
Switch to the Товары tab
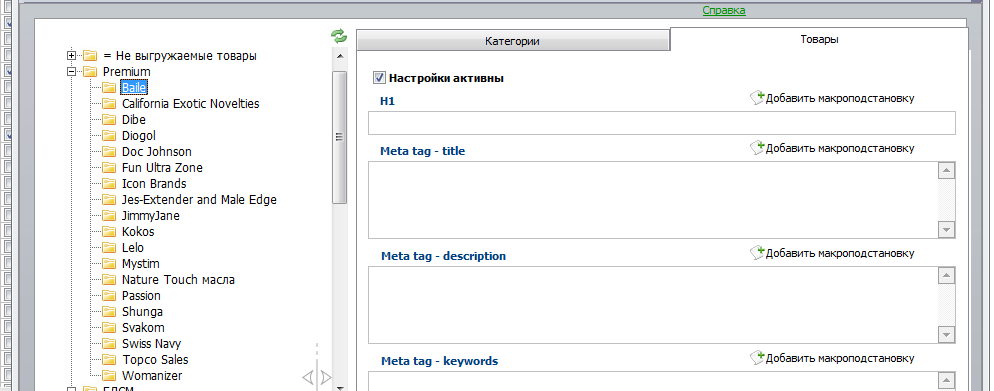click(819, 39)
